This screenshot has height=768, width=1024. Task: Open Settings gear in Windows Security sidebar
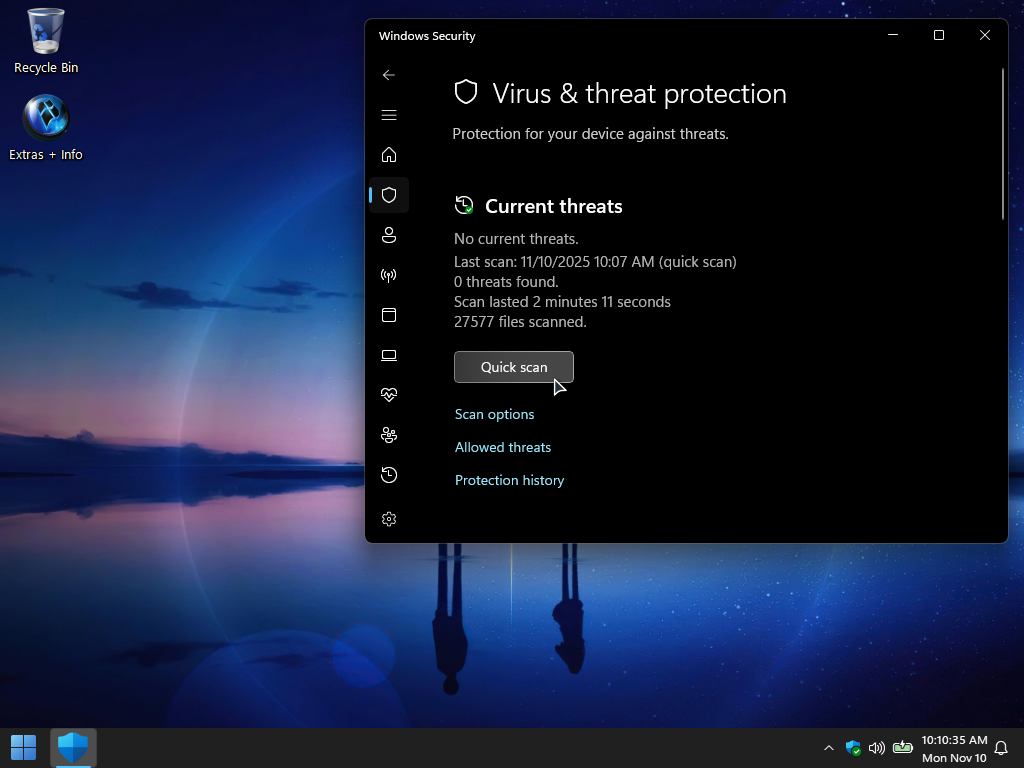point(389,519)
